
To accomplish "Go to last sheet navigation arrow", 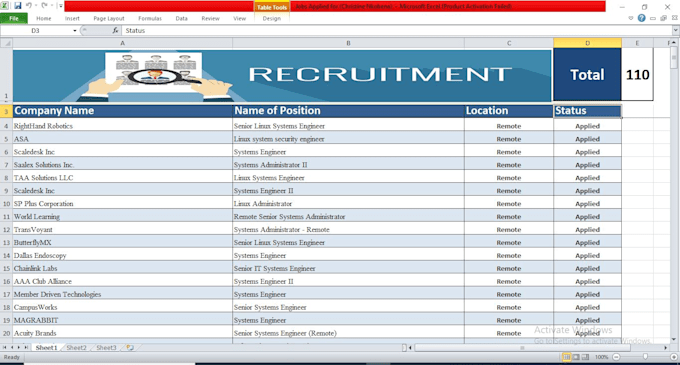I will (x=26, y=348).
